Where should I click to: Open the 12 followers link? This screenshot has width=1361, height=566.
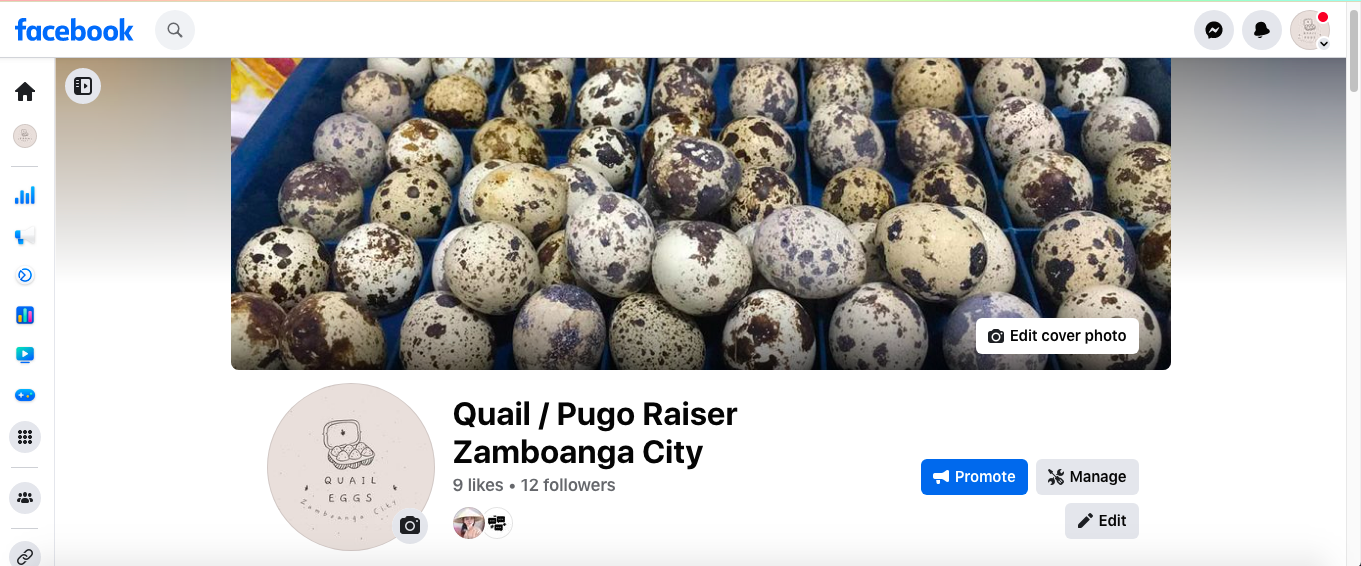click(x=568, y=485)
